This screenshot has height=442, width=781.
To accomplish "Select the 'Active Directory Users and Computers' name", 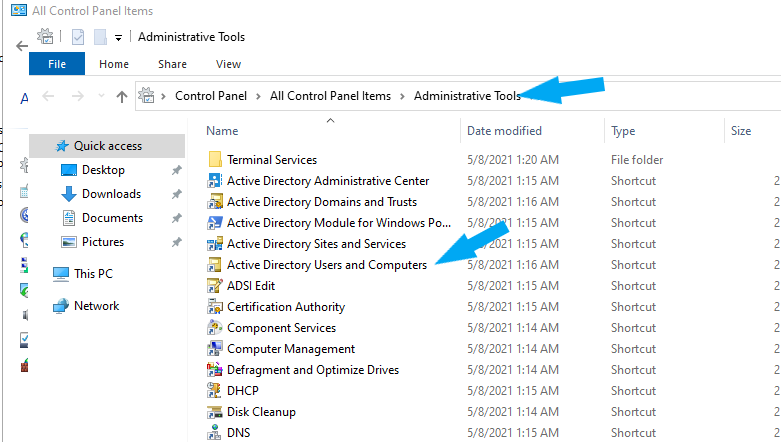I will coord(327,265).
